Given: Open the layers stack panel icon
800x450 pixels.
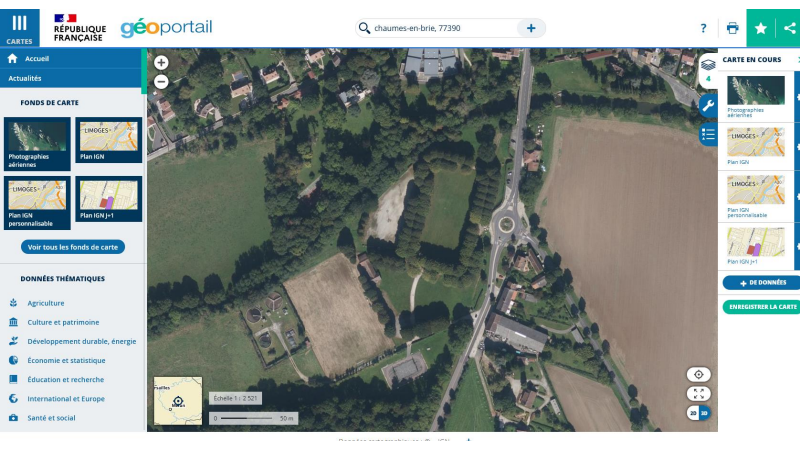Looking at the screenshot, I should tap(708, 63).
